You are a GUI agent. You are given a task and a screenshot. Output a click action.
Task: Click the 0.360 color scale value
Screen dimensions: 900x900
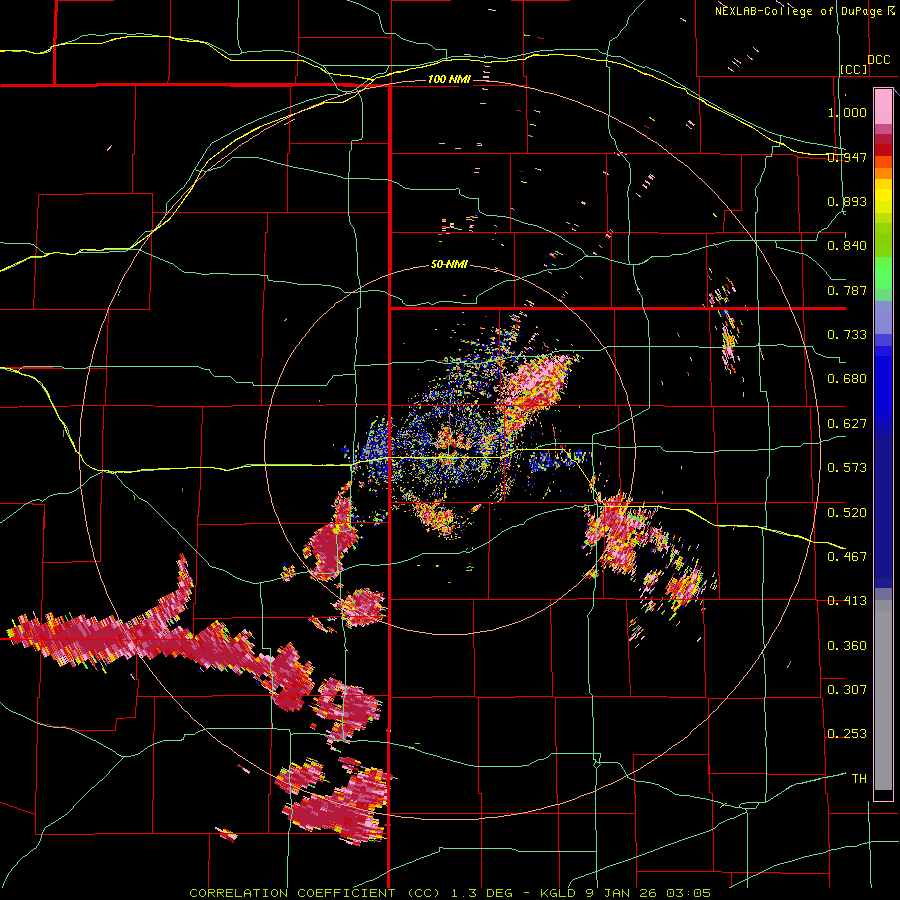pyautogui.click(x=847, y=646)
